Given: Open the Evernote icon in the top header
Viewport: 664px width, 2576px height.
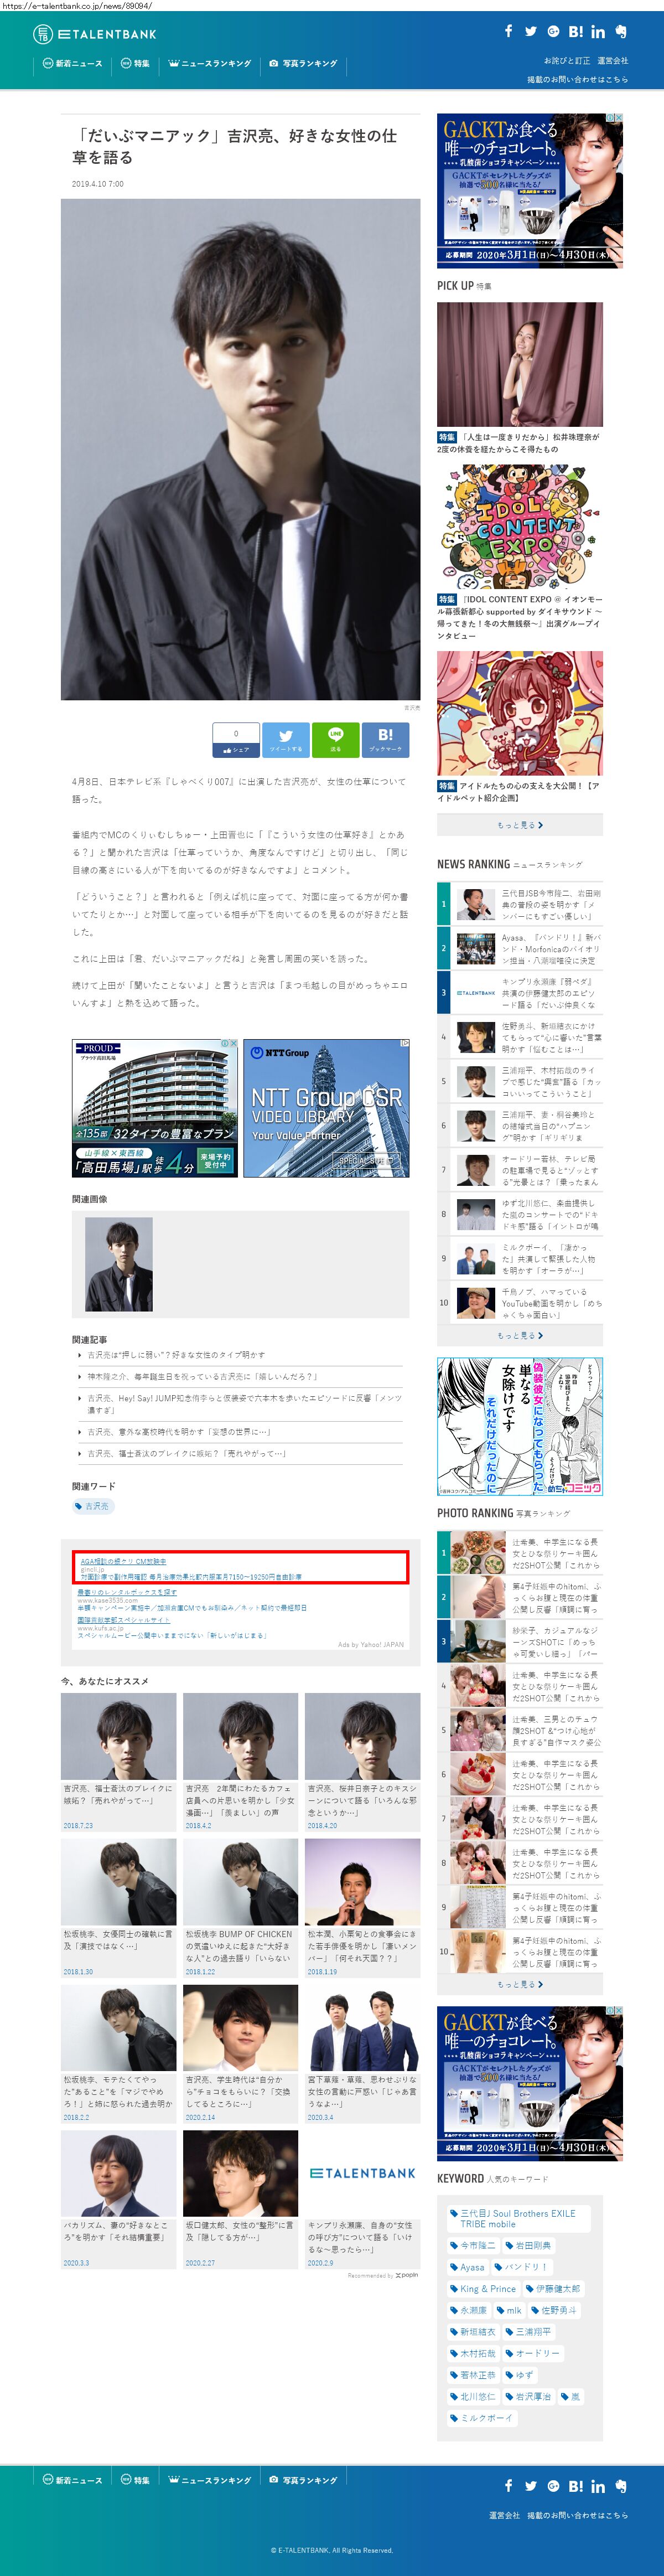Looking at the screenshot, I should [x=620, y=31].
